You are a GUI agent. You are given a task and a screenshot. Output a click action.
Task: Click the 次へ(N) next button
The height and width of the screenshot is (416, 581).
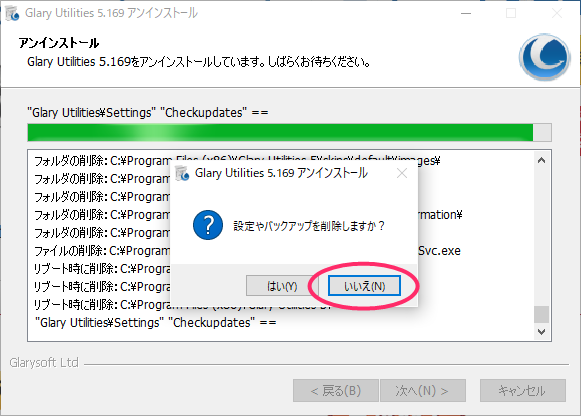point(423,390)
